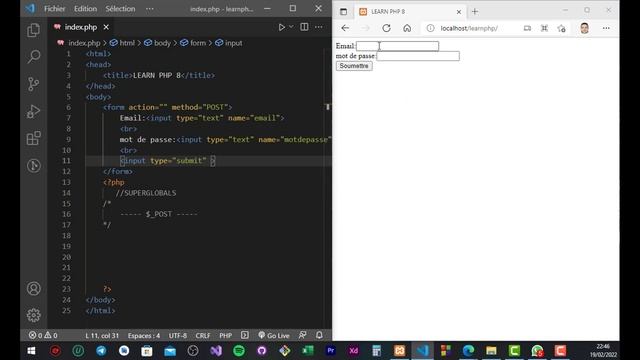This screenshot has width=640, height=360.
Task: Open Visual Studio from the taskbar
Action: (x=216, y=351)
